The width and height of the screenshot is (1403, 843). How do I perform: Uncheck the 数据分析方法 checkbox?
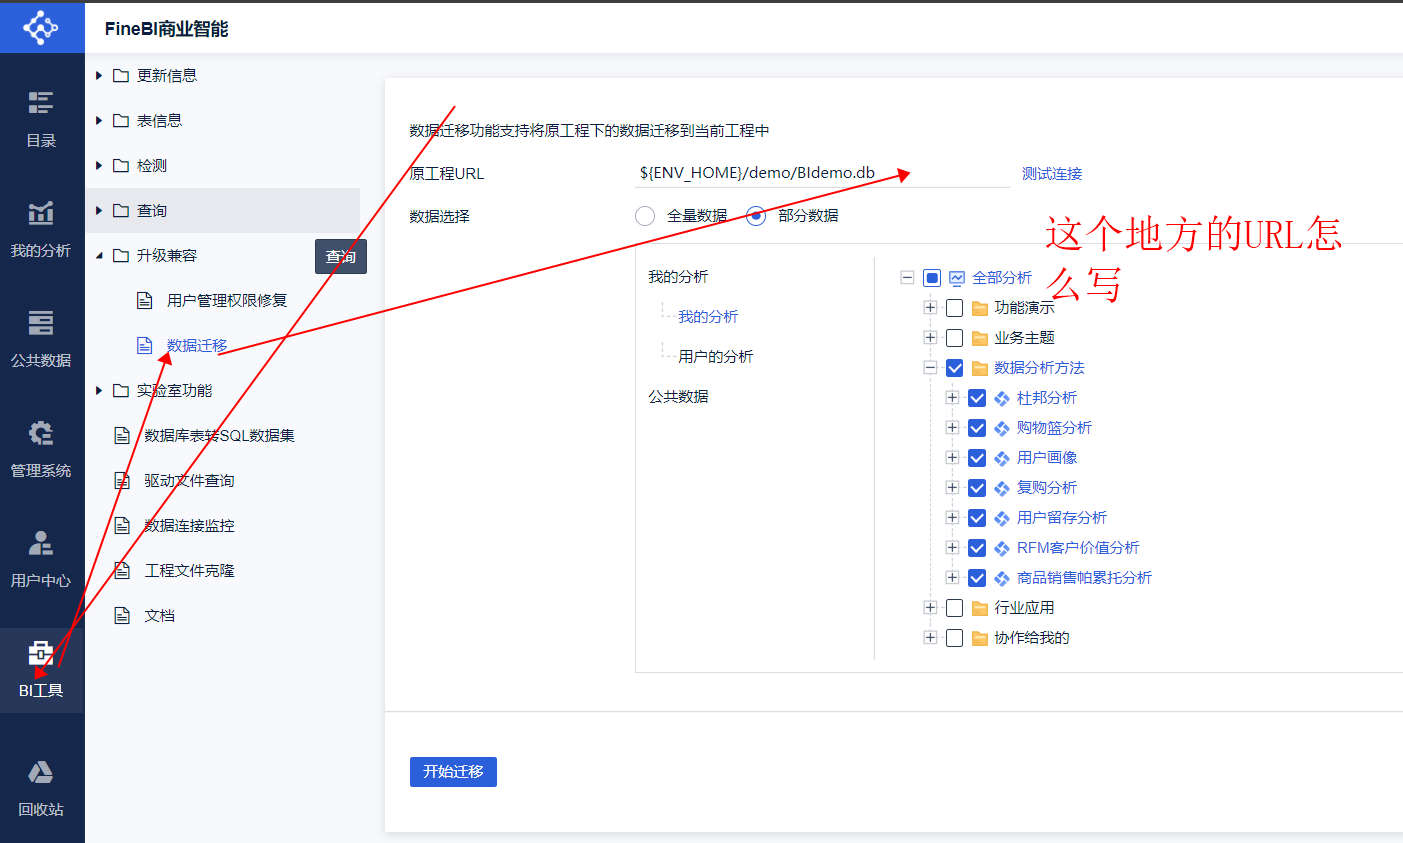pos(954,368)
